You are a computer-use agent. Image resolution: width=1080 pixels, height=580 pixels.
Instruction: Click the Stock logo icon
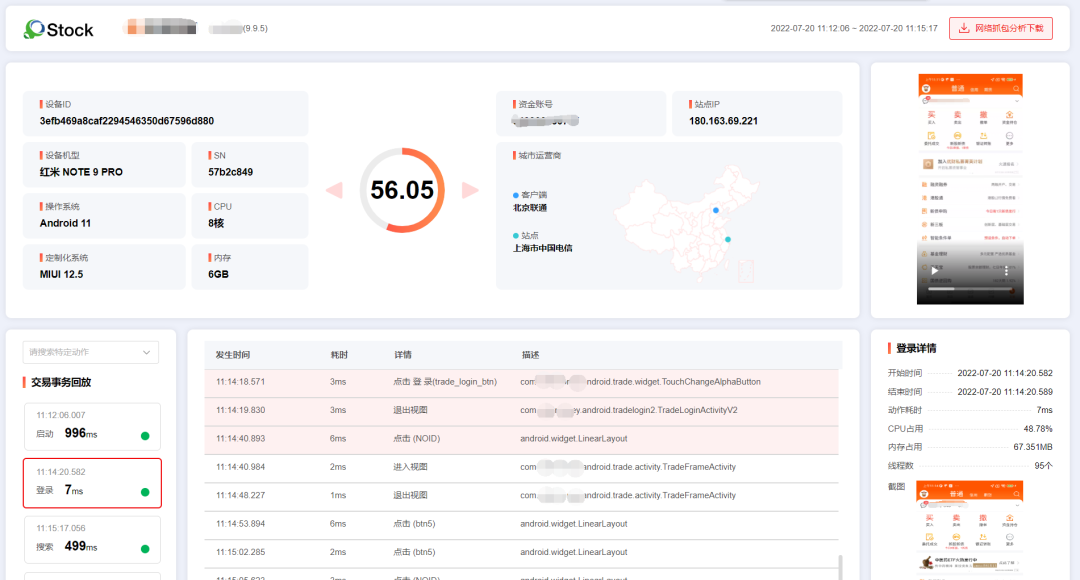point(35,29)
